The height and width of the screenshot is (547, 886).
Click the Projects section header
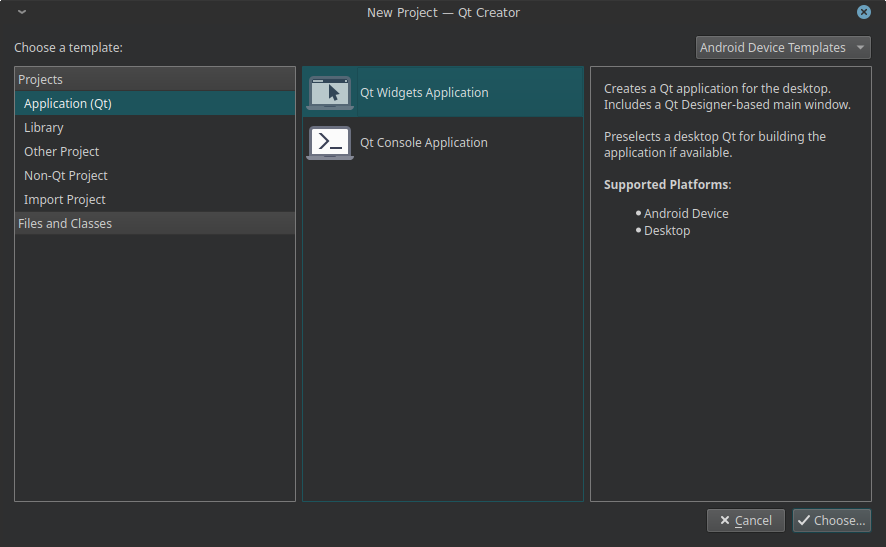[x=155, y=79]
